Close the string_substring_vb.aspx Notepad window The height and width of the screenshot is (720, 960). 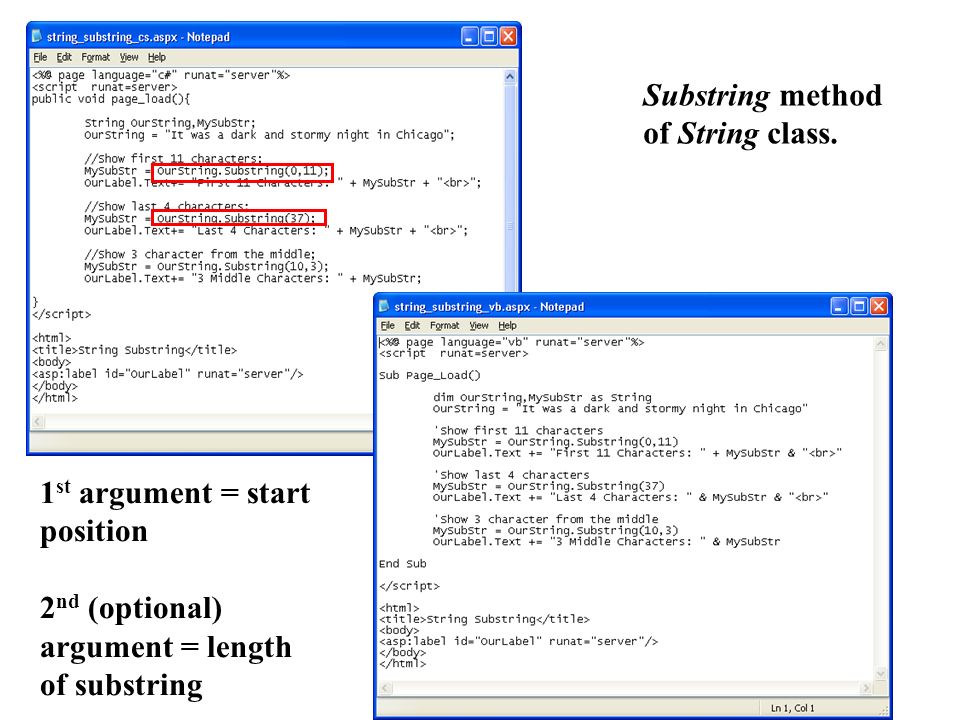879,306
